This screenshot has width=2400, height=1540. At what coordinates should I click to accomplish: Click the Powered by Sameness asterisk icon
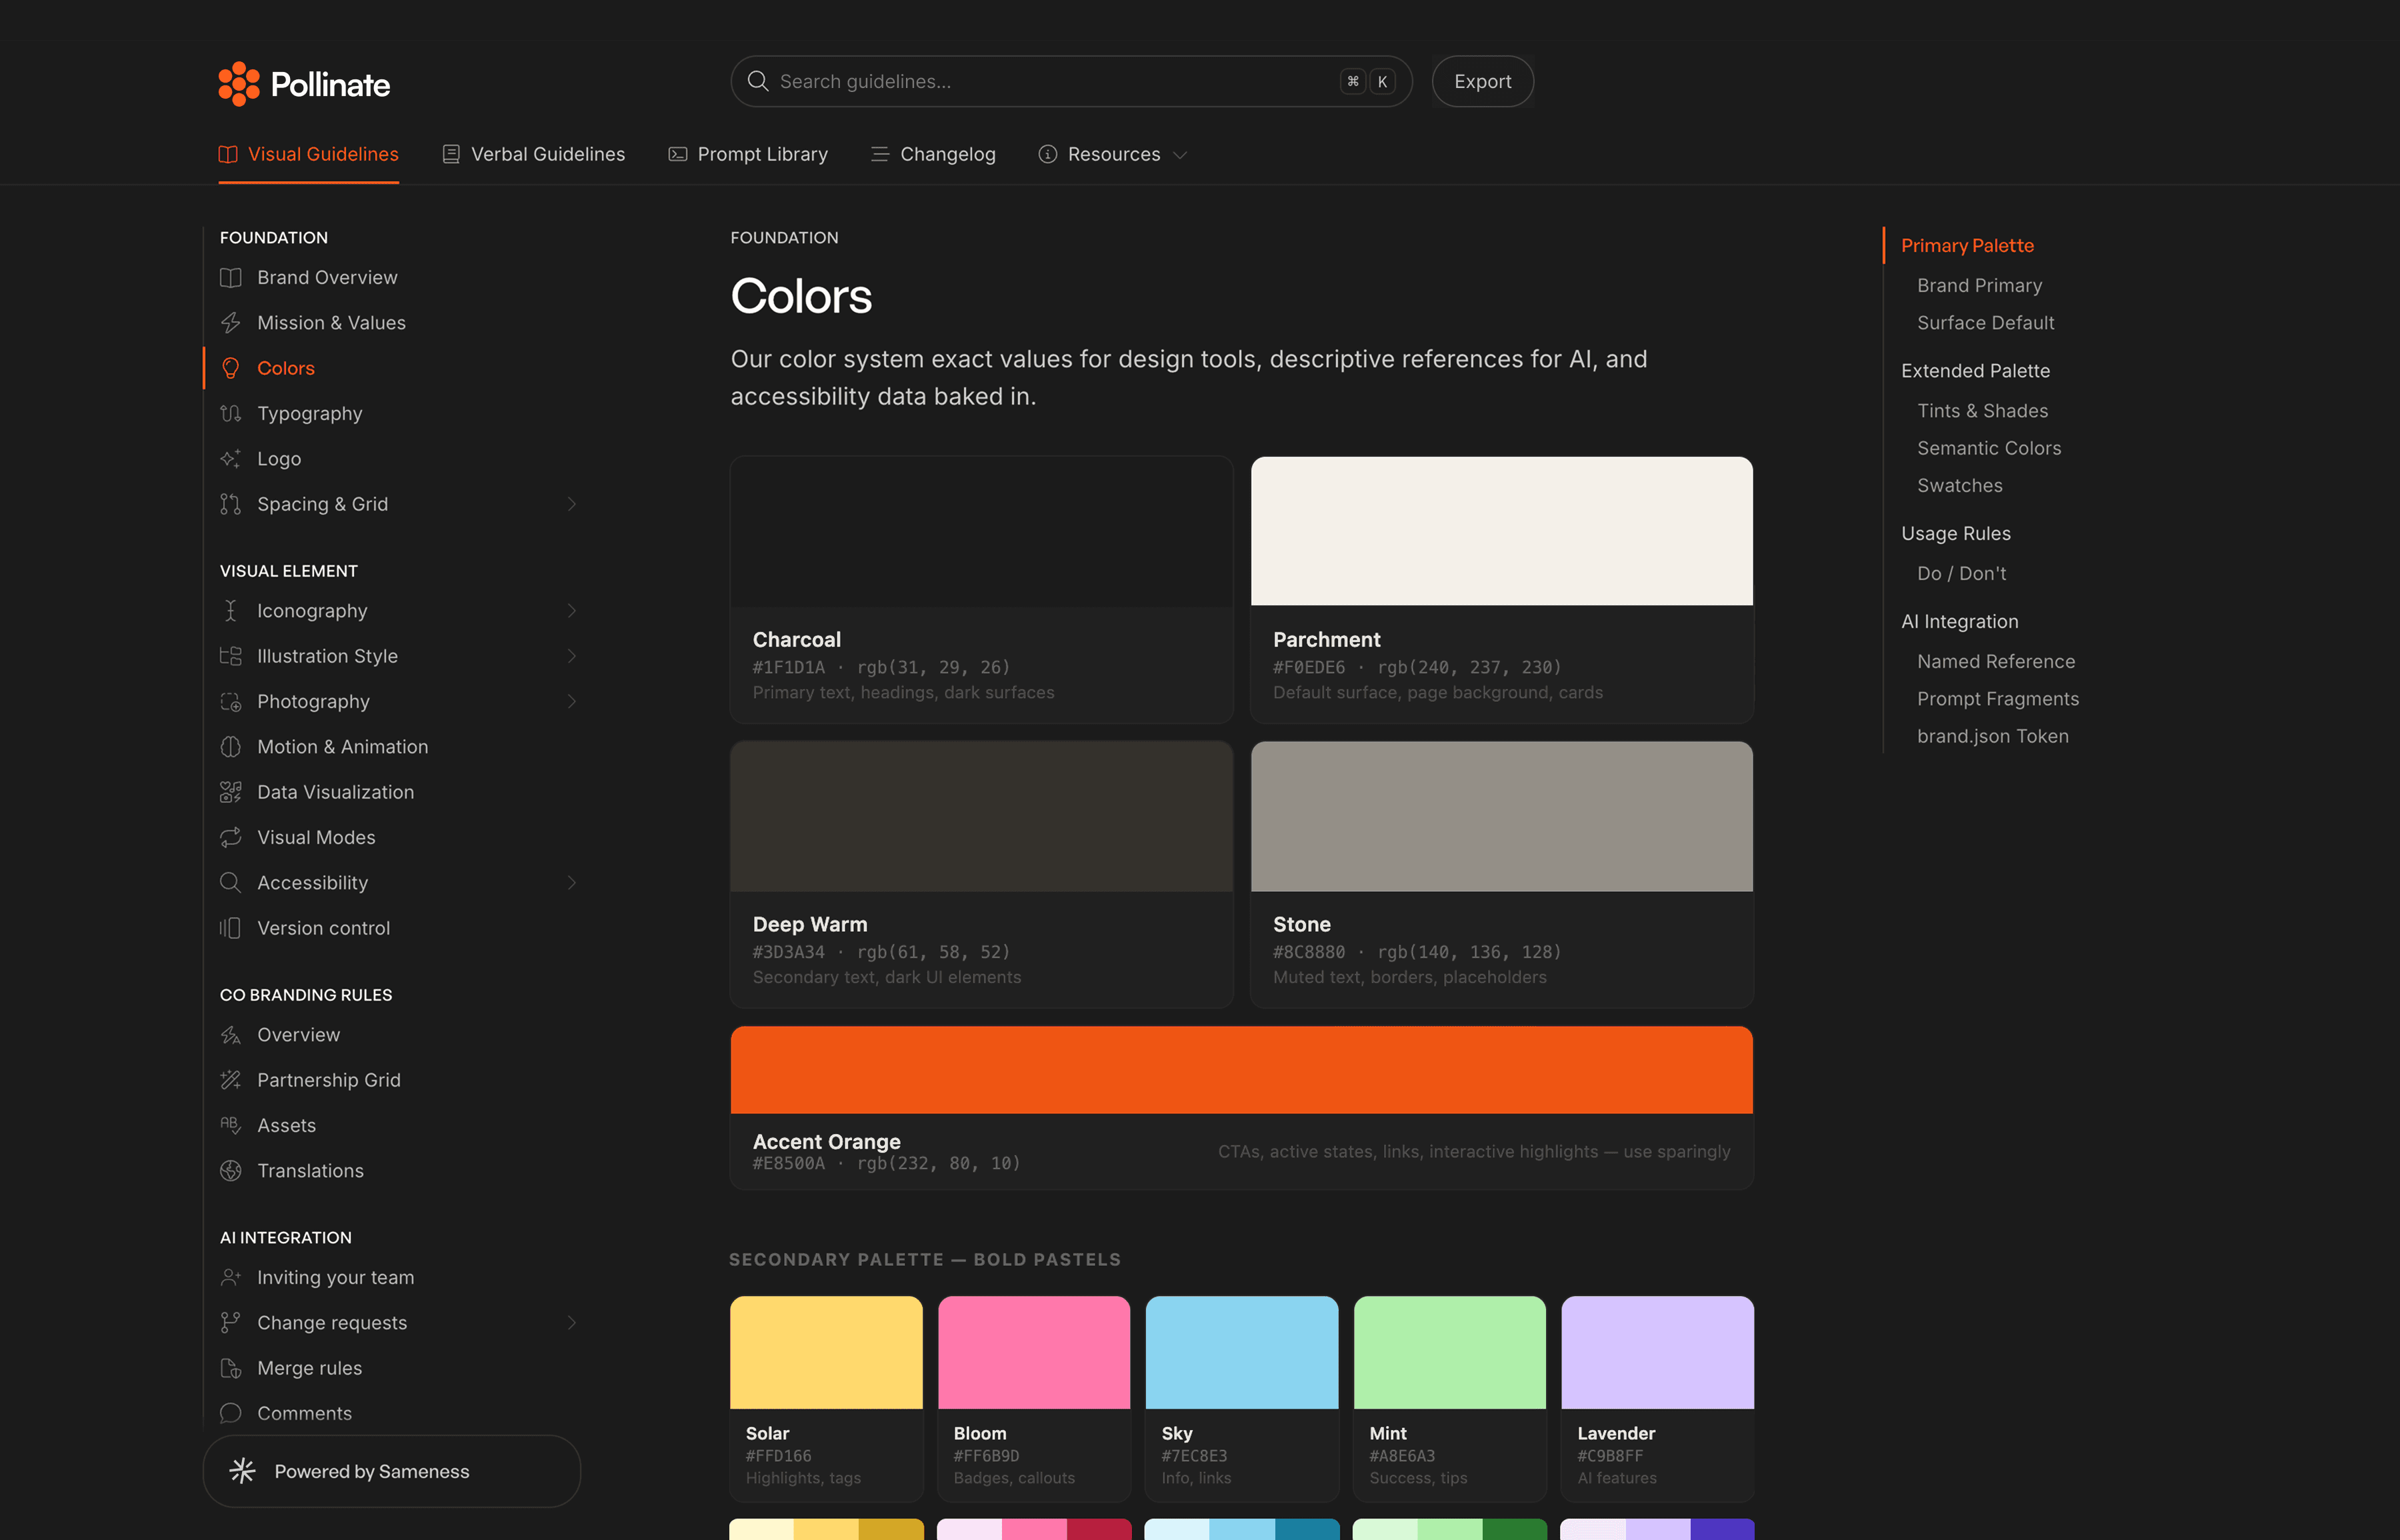(242, 1470)
